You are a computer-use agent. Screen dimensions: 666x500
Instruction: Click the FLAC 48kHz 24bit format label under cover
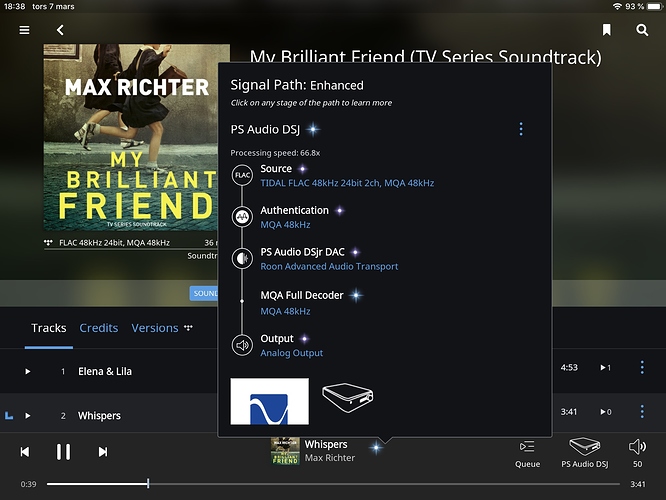coord(114,243)
